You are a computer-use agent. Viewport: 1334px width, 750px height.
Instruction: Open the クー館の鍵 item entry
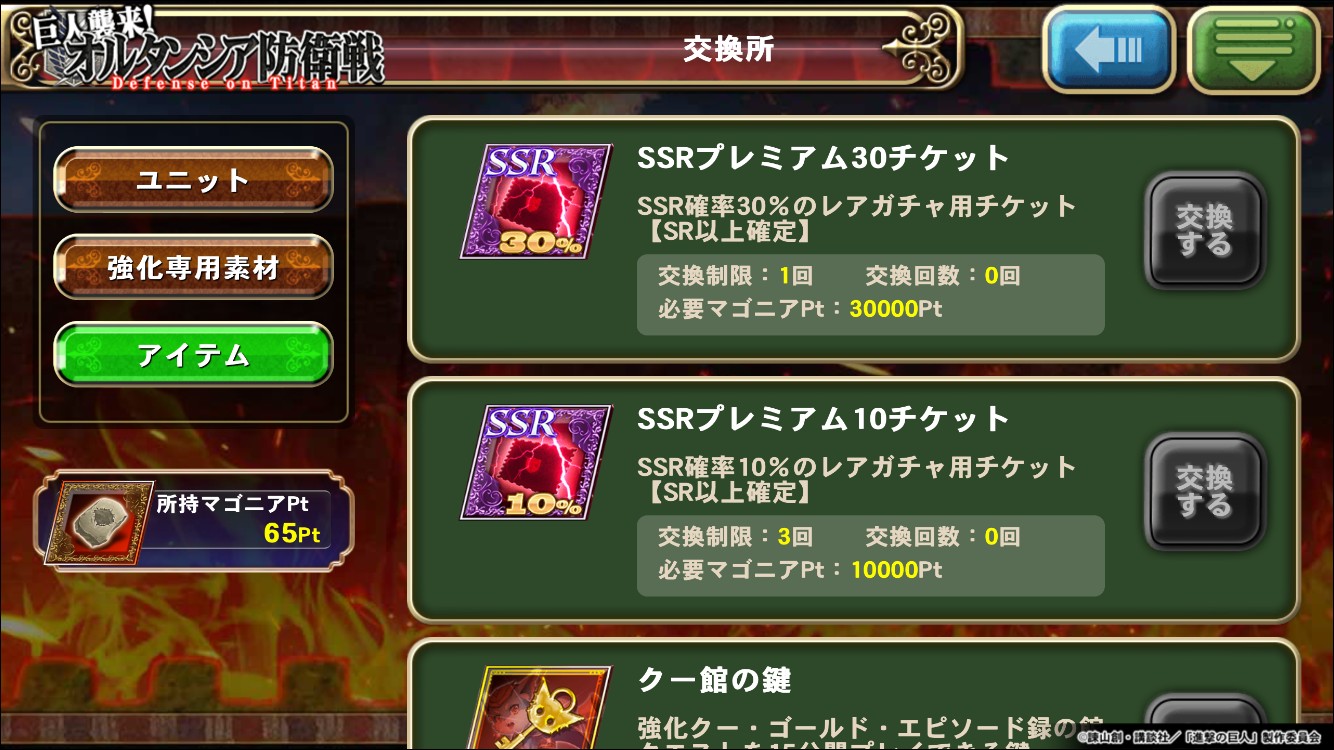click(x=854, y=695)
